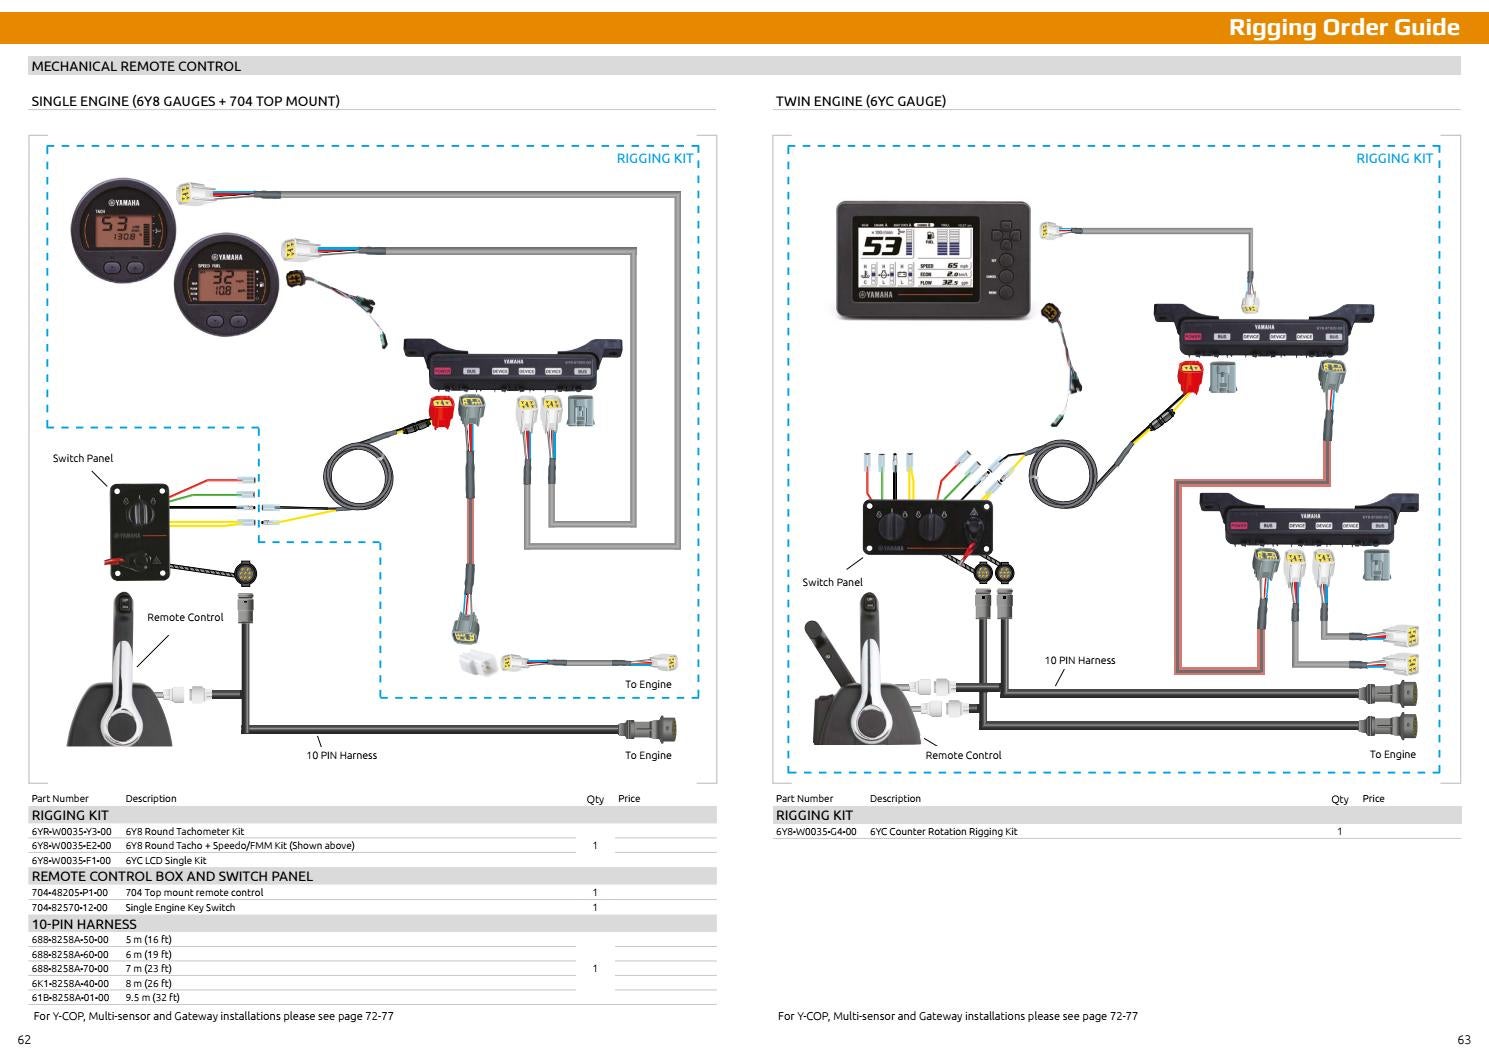The height and width of the screenshot is (1053, 1489).
Task: Click the single engine switch panel image
Action: tap(139, 531)
